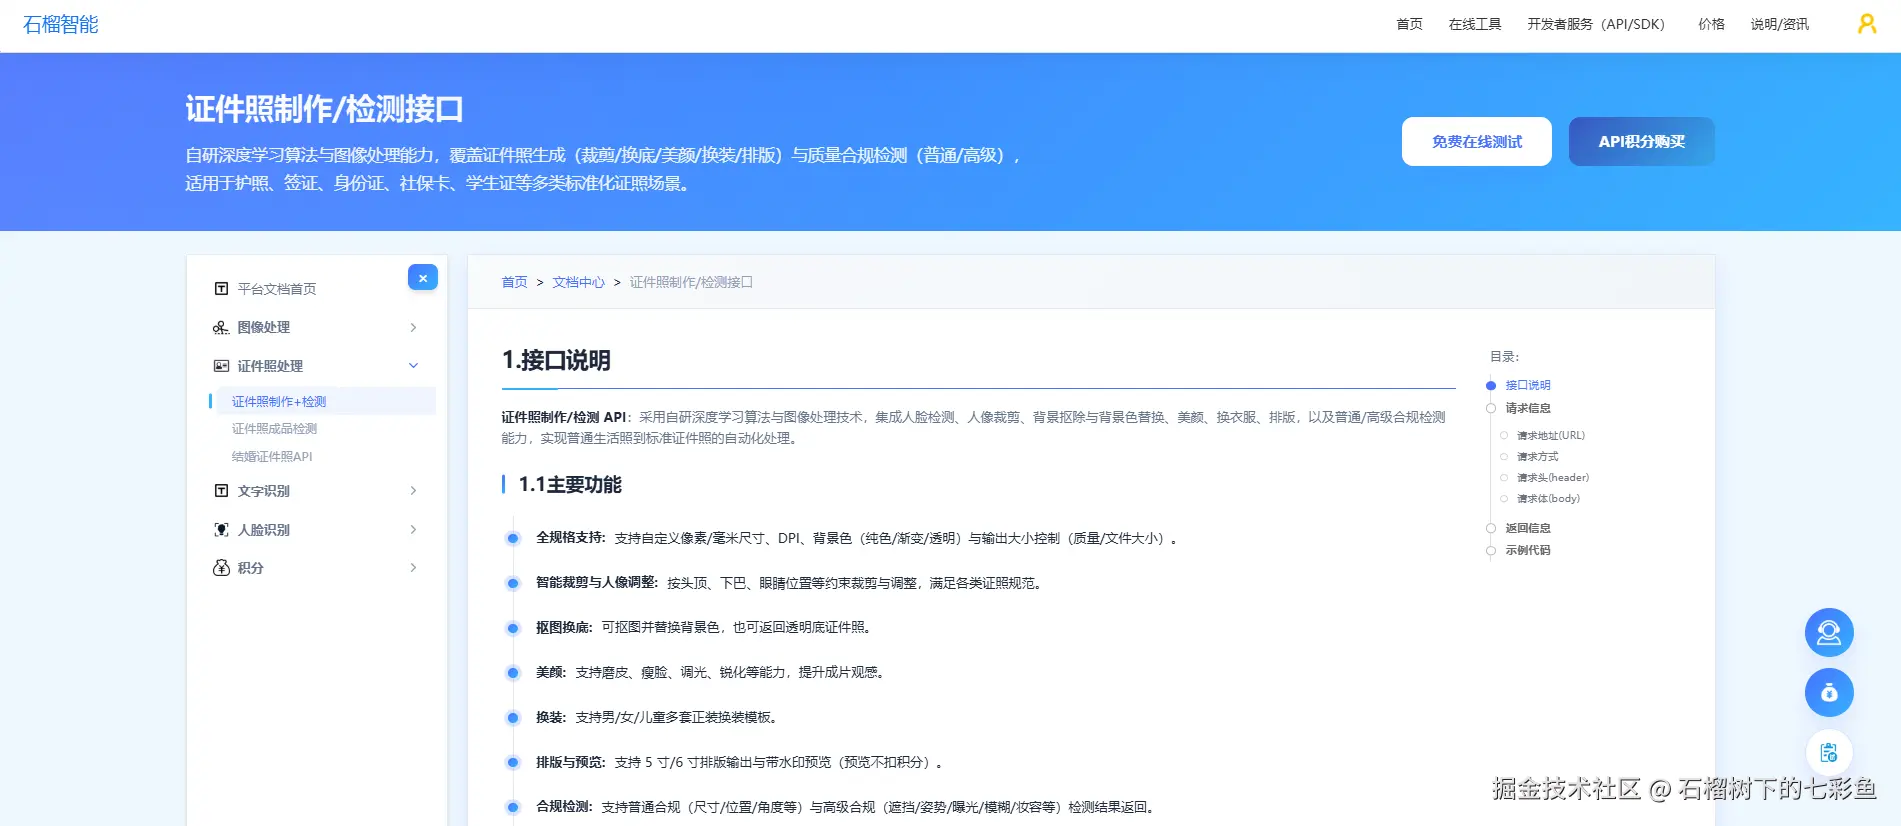The image size is (1901, 826).
Task: Open the 价格 nav menu item
Action: click(1711, 24)
